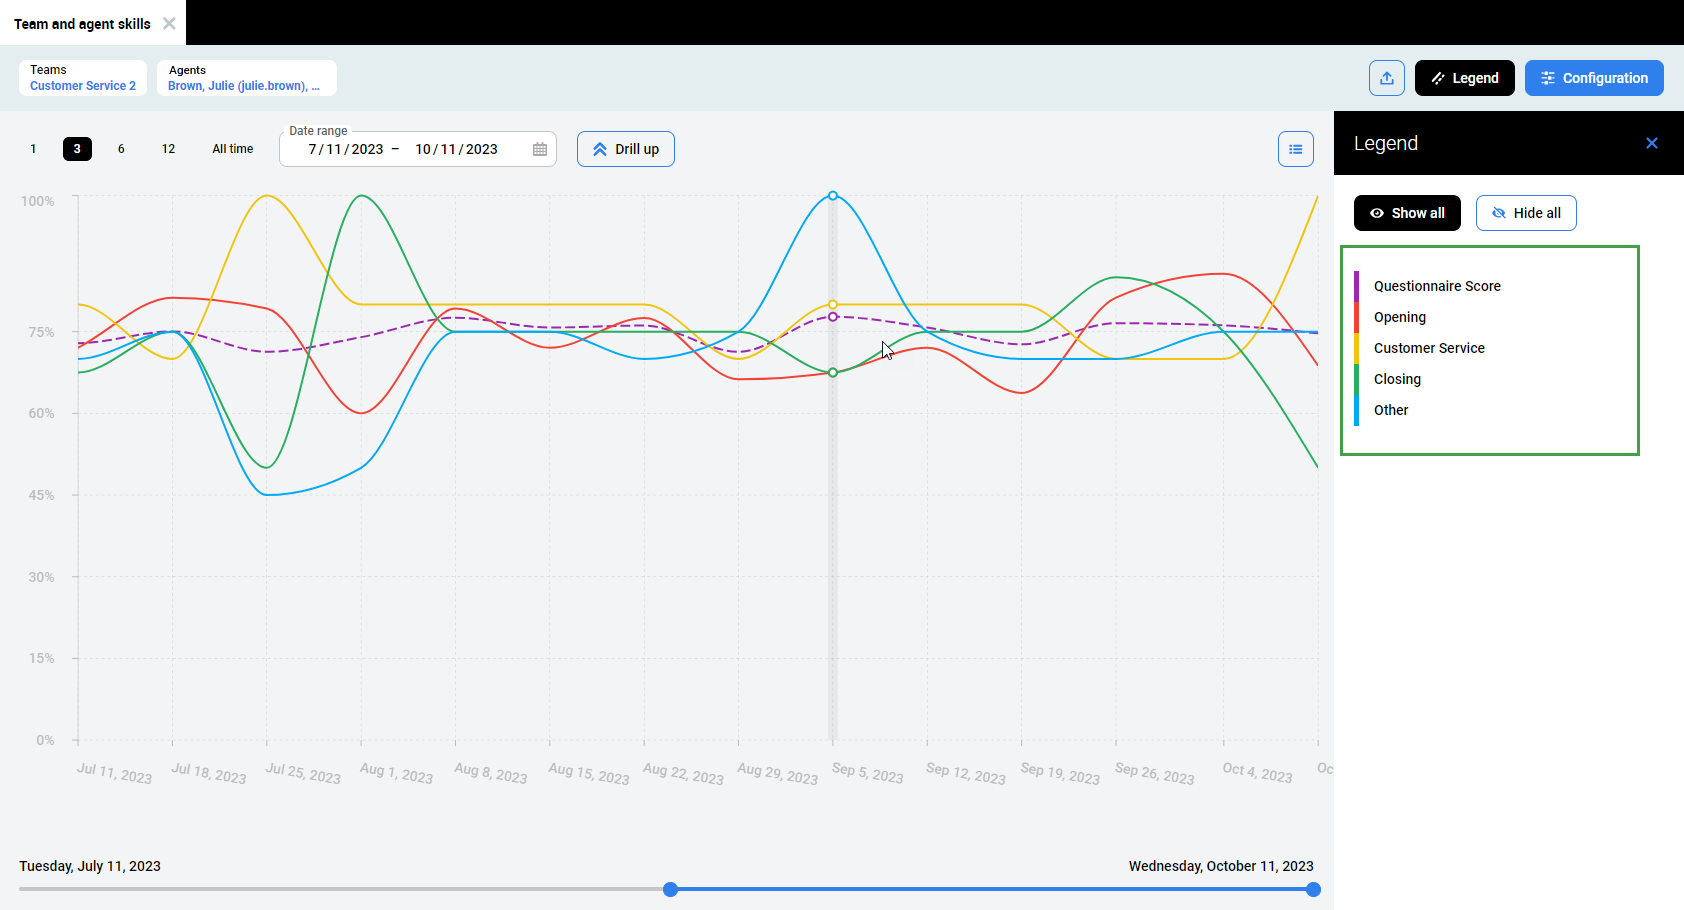
Task: Open the calendar picker in Date range
Action: pos(540,149)
